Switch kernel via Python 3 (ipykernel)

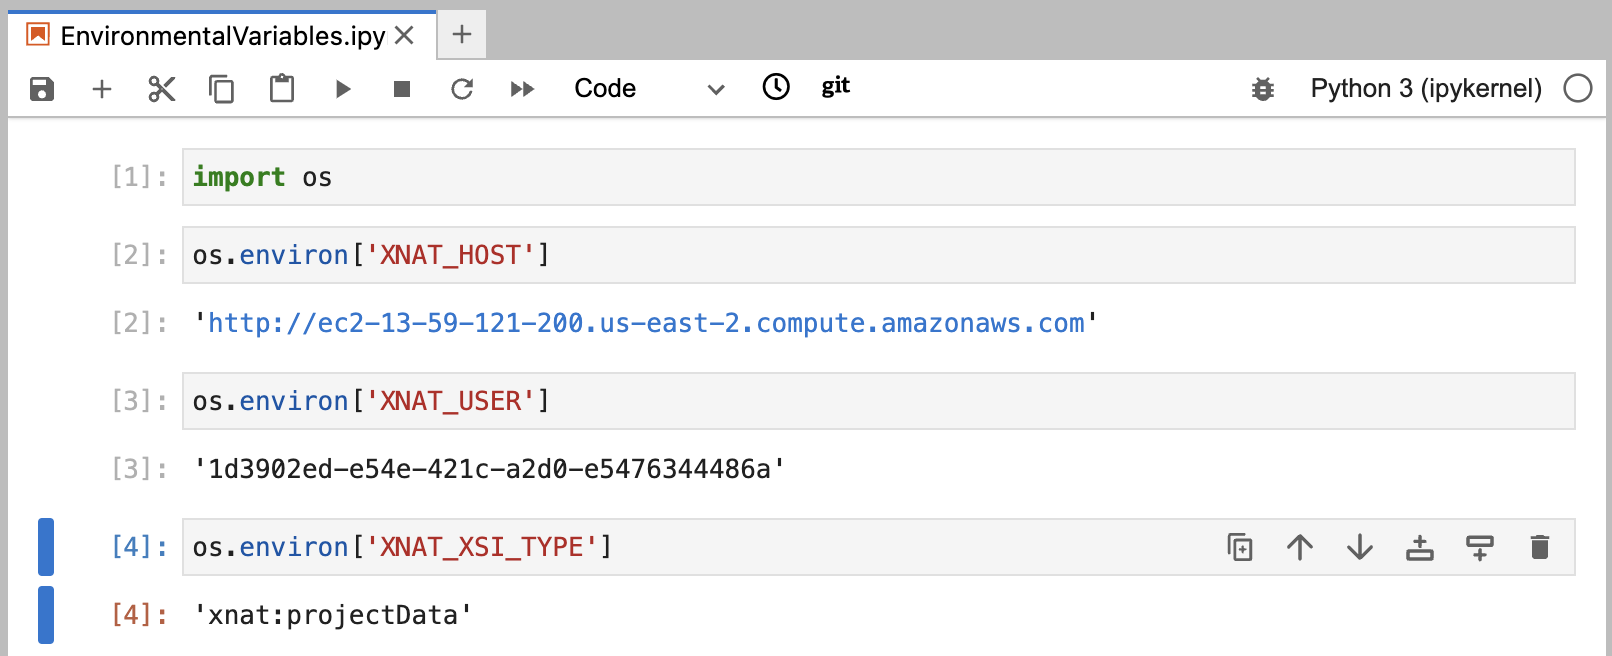(x=1425, y=89)
